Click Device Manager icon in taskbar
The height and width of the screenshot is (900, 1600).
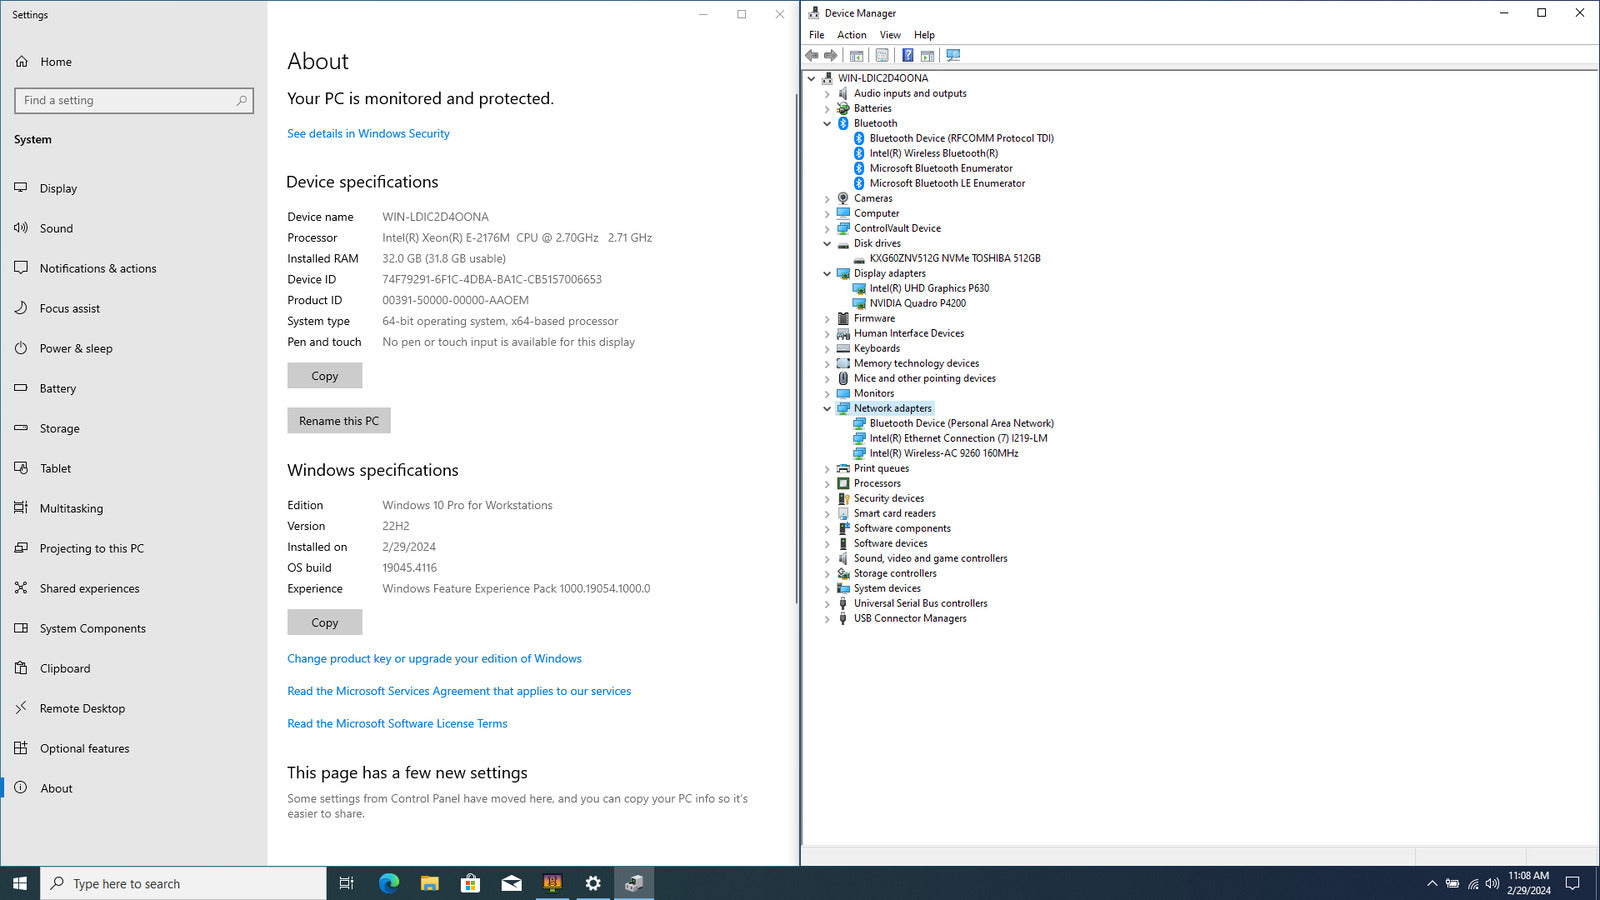(634, 883)
